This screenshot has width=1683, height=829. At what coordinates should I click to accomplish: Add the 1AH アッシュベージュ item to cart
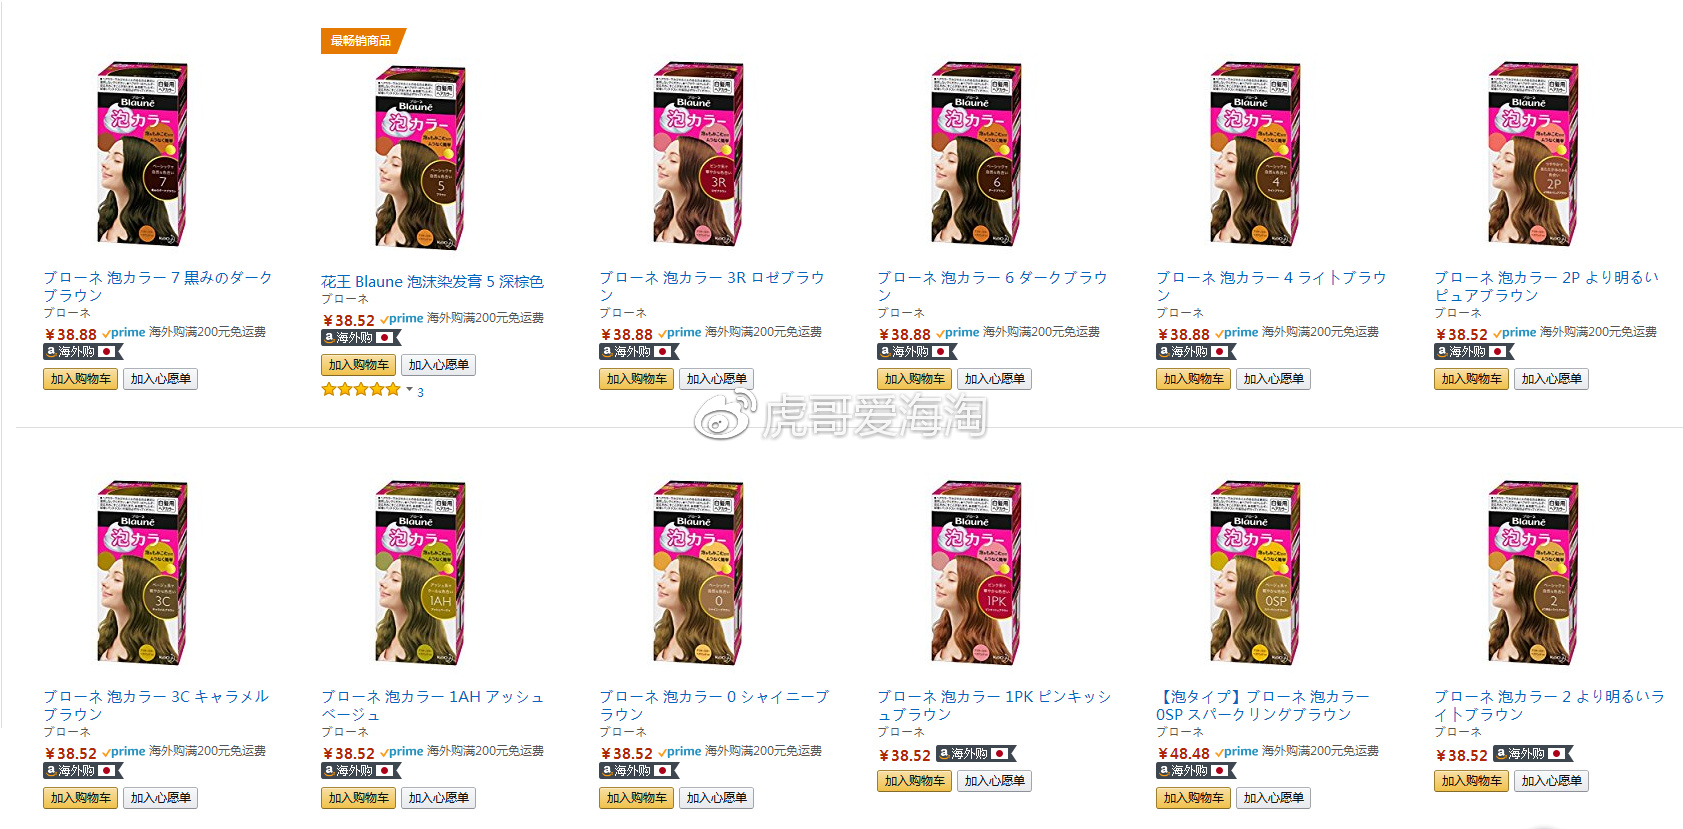point(358,798)
